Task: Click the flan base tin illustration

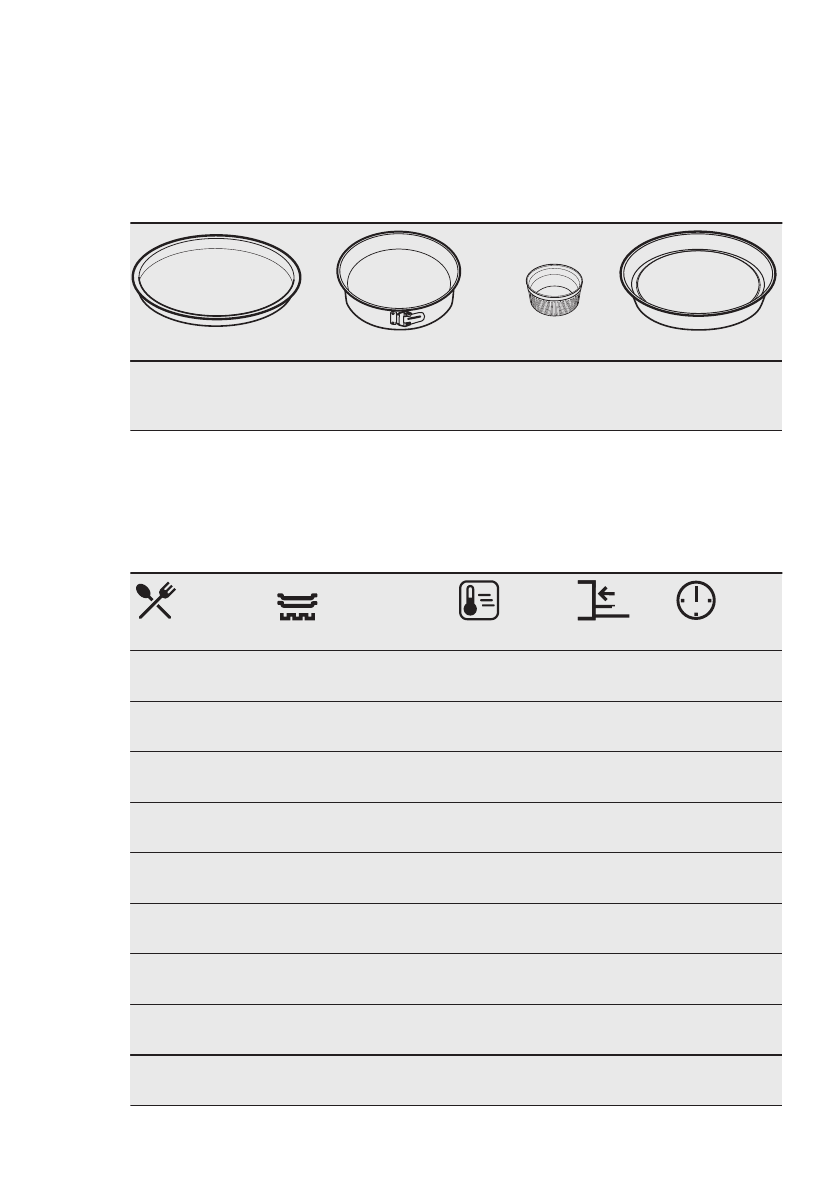Action: (x=698, y=280)
